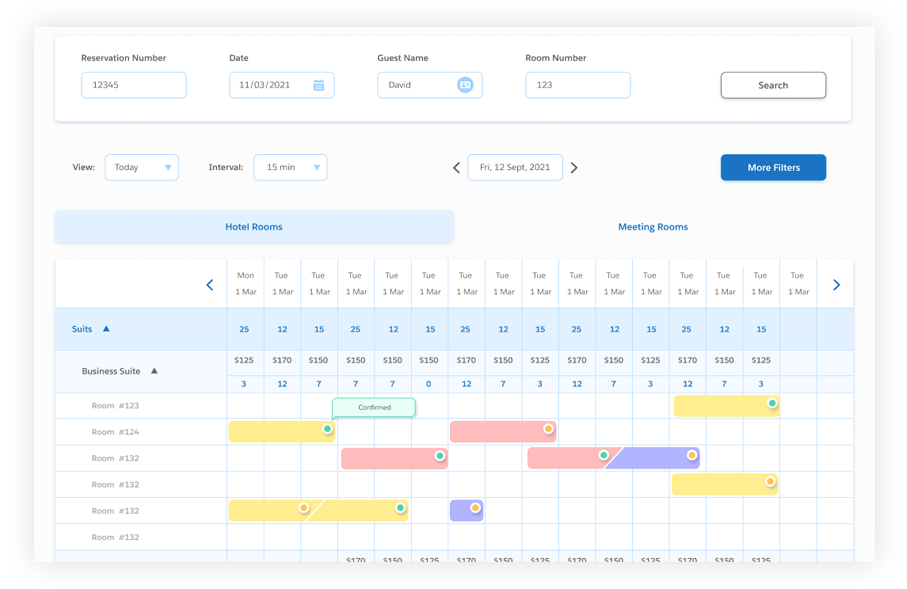Screen dimensions: 907x589
Task: Open More Filters
Action: pos(773,167)
